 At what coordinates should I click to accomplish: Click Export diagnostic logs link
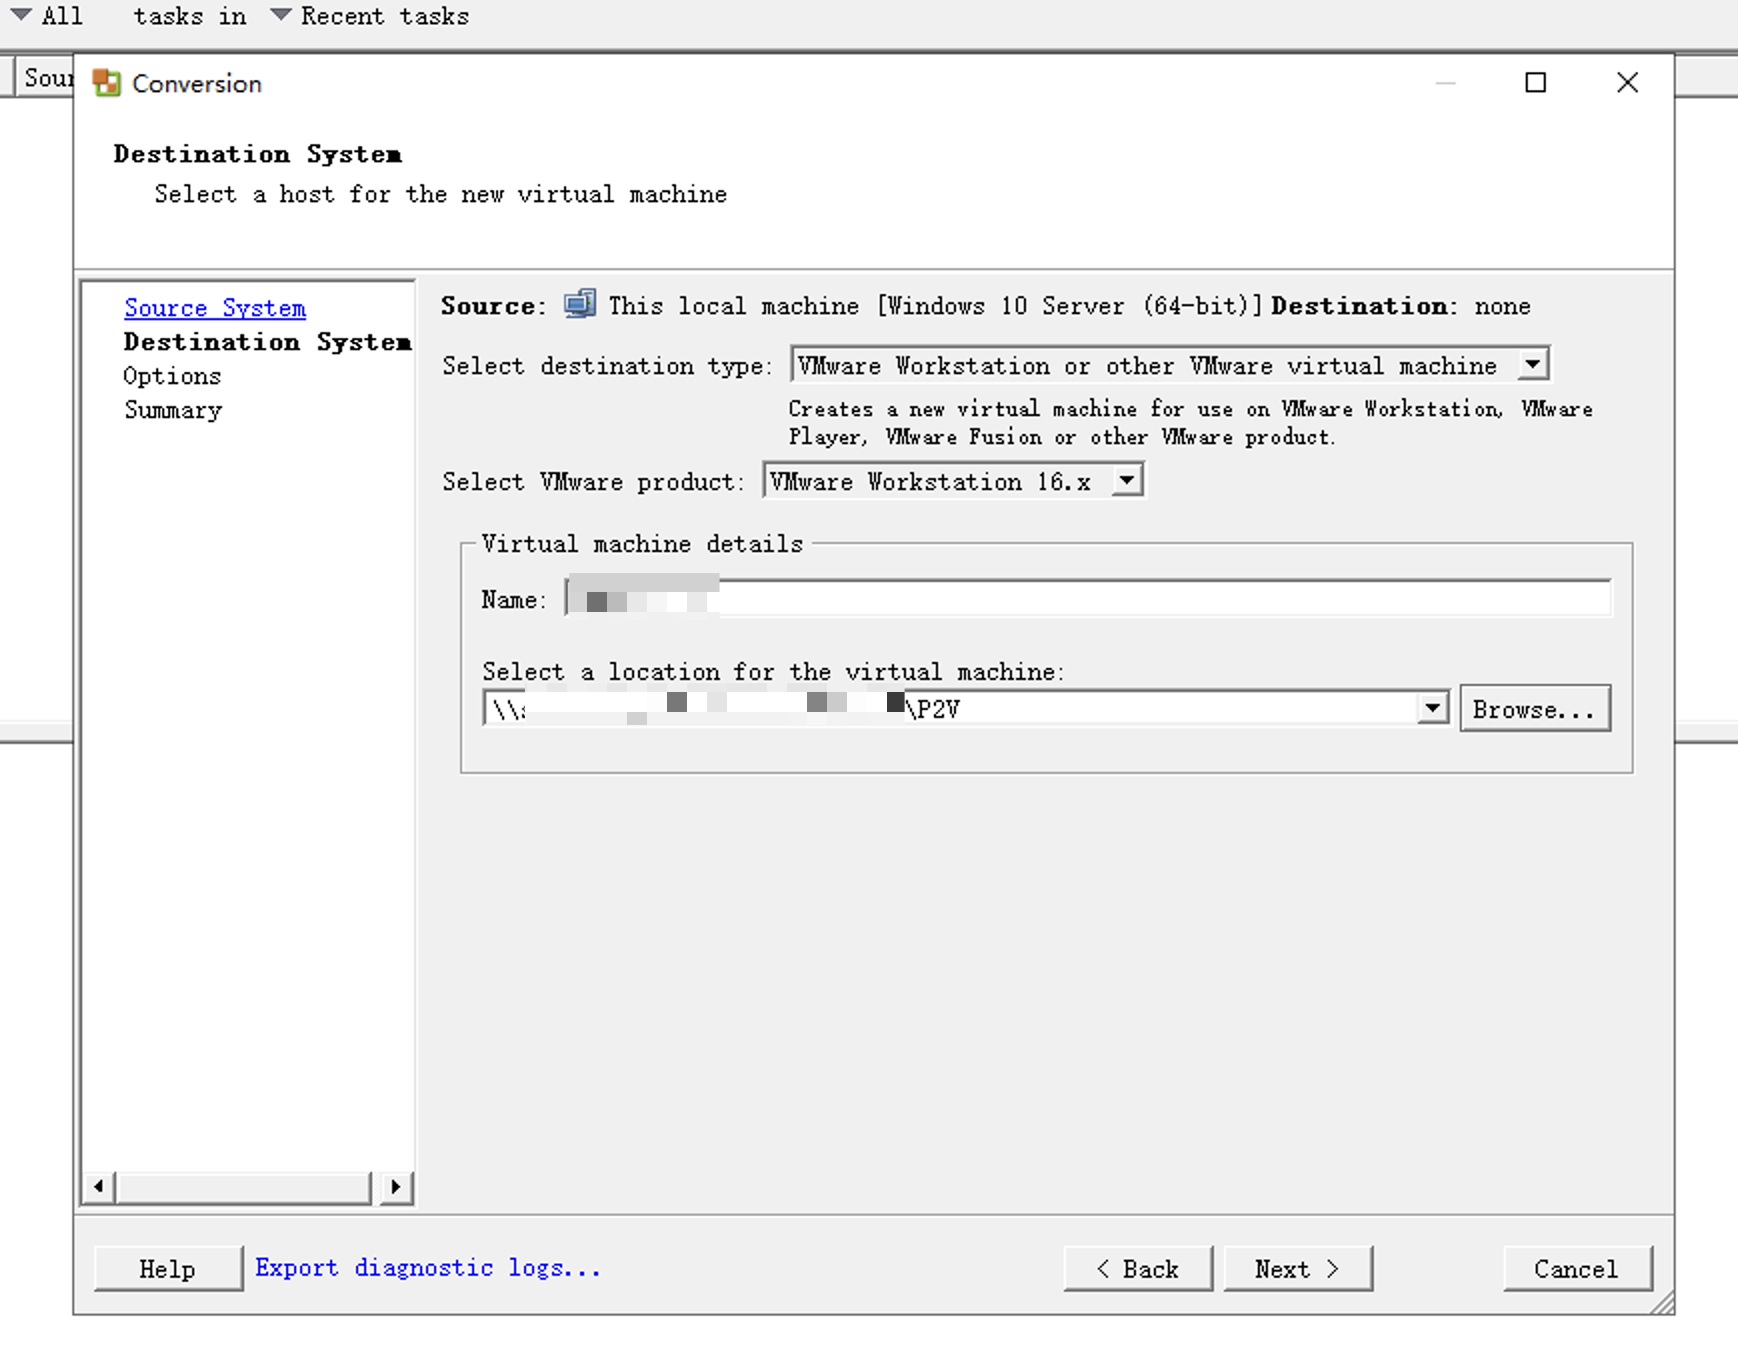point(428,1268)
